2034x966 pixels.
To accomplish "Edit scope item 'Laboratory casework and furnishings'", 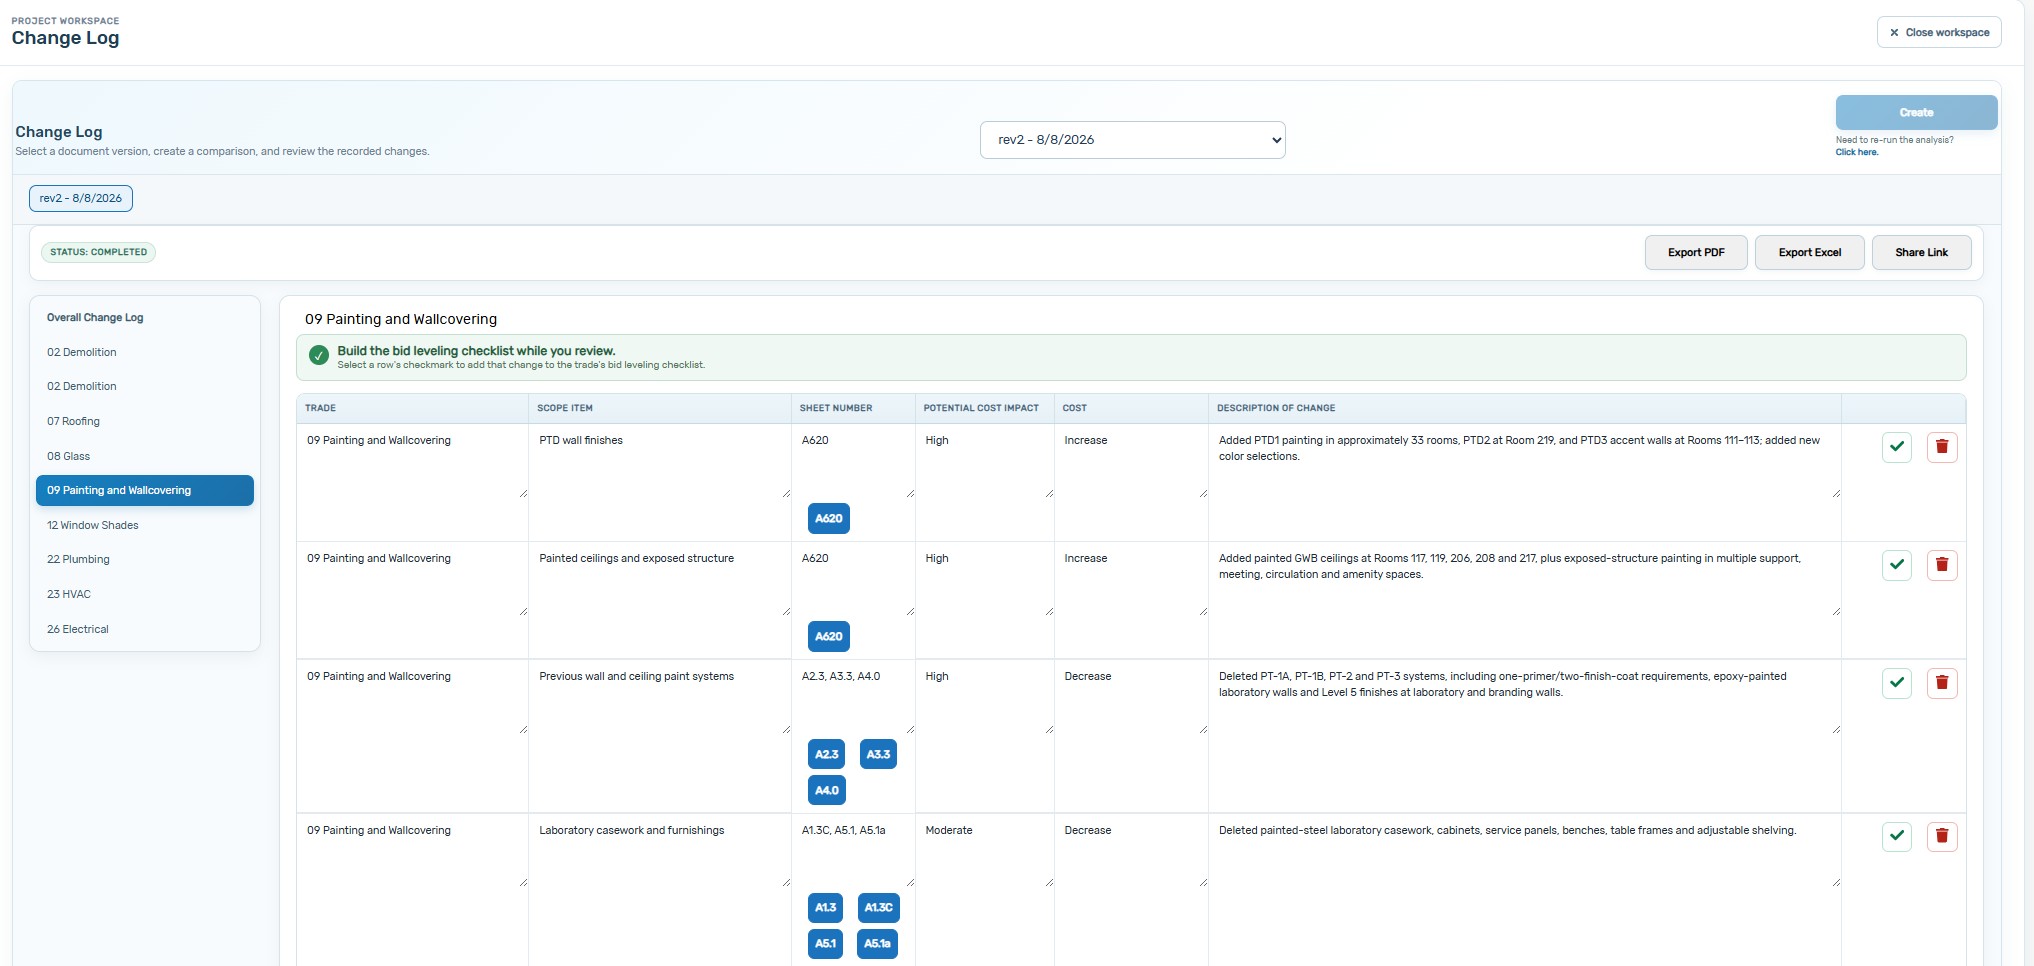I will [x=660, y=853].
